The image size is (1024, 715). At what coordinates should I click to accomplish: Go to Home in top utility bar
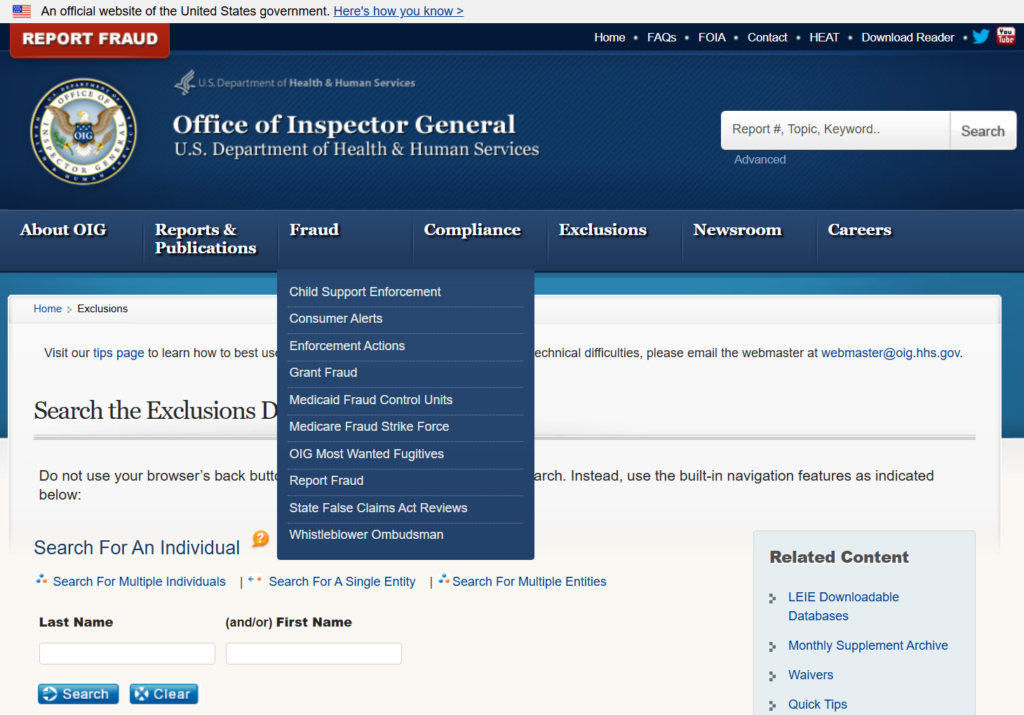coord(609,37)
